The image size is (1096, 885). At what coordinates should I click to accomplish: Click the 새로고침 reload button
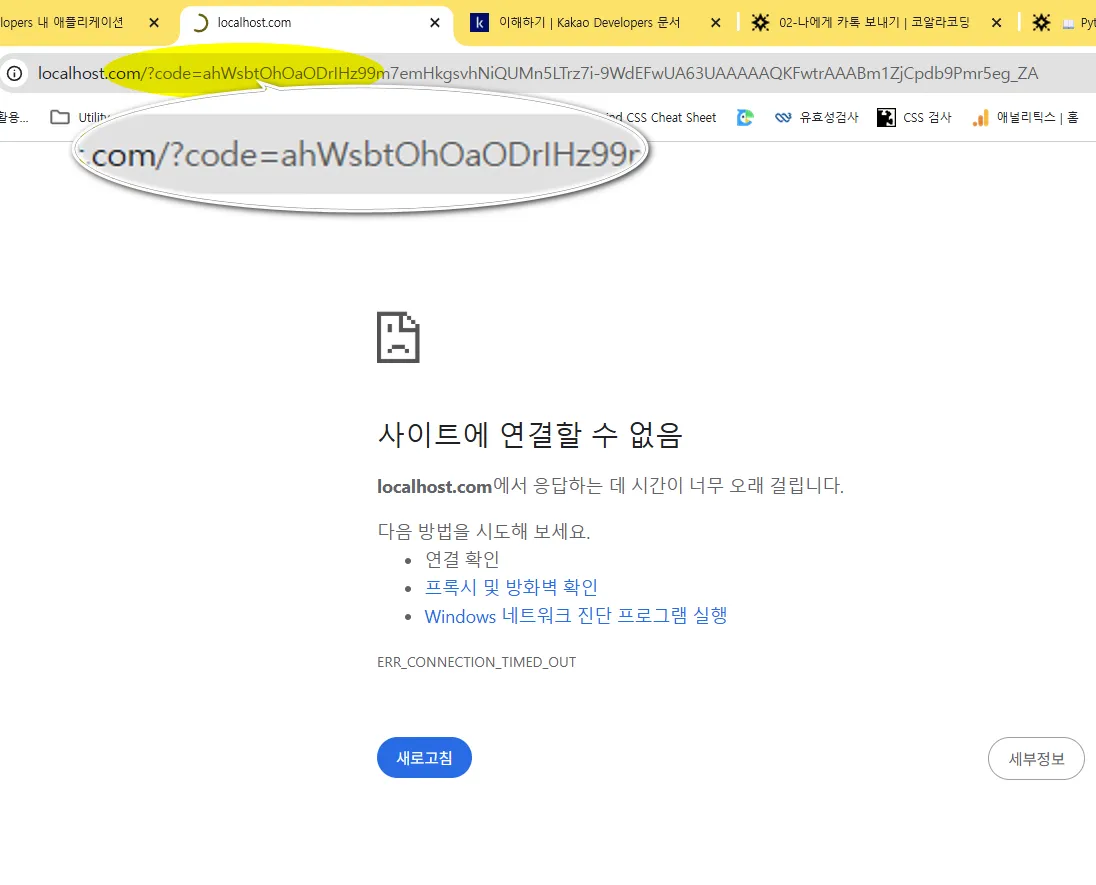pos(424,758)
